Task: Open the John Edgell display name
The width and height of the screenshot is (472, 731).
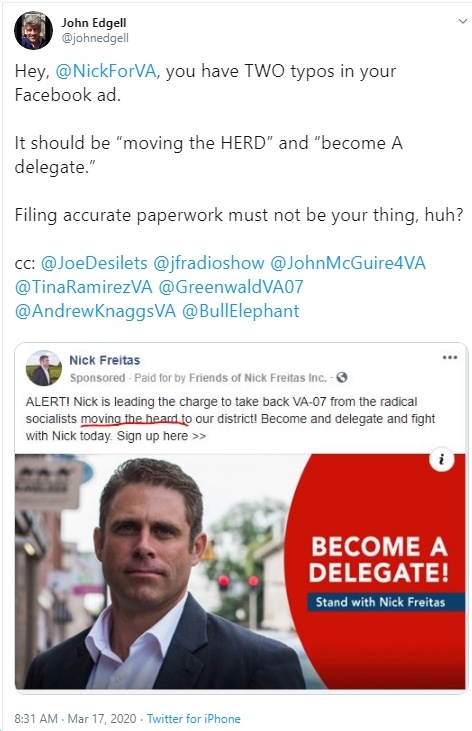Action: coord(94,22)
